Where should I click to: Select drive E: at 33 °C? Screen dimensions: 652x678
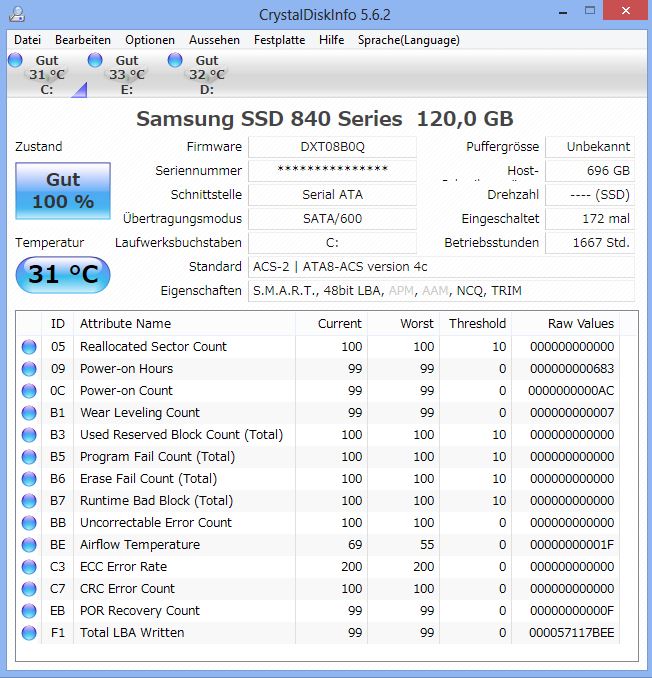point(127,74)
